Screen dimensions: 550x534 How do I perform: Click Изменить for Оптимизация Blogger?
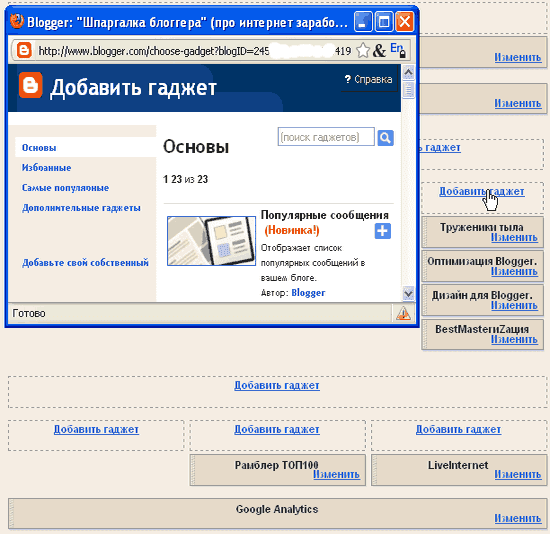(514, 271)
